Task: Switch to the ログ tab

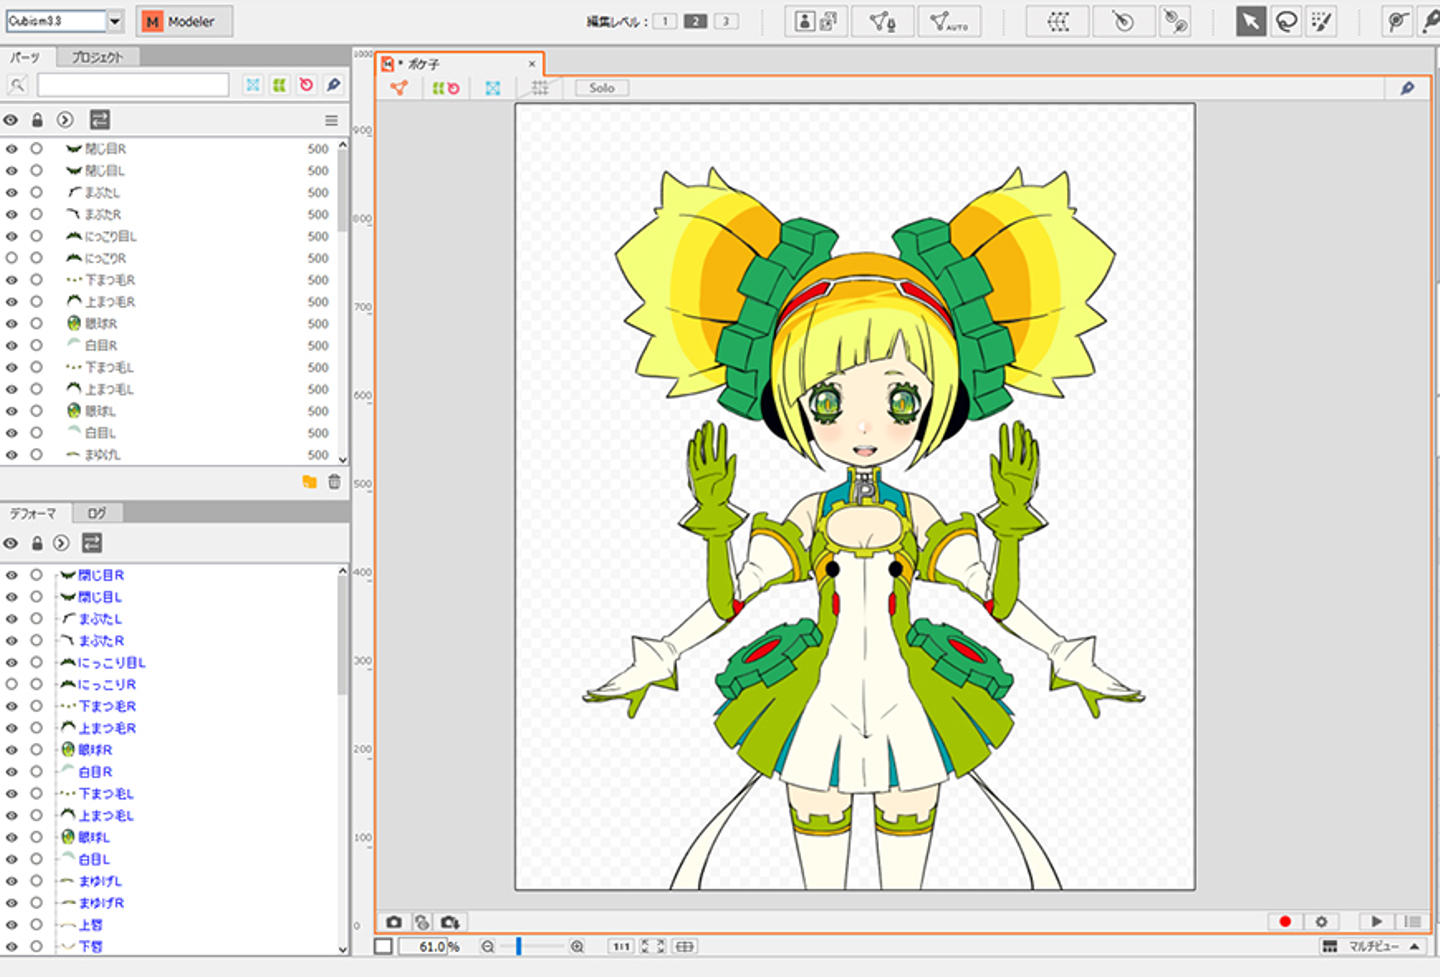Action: 97,513
